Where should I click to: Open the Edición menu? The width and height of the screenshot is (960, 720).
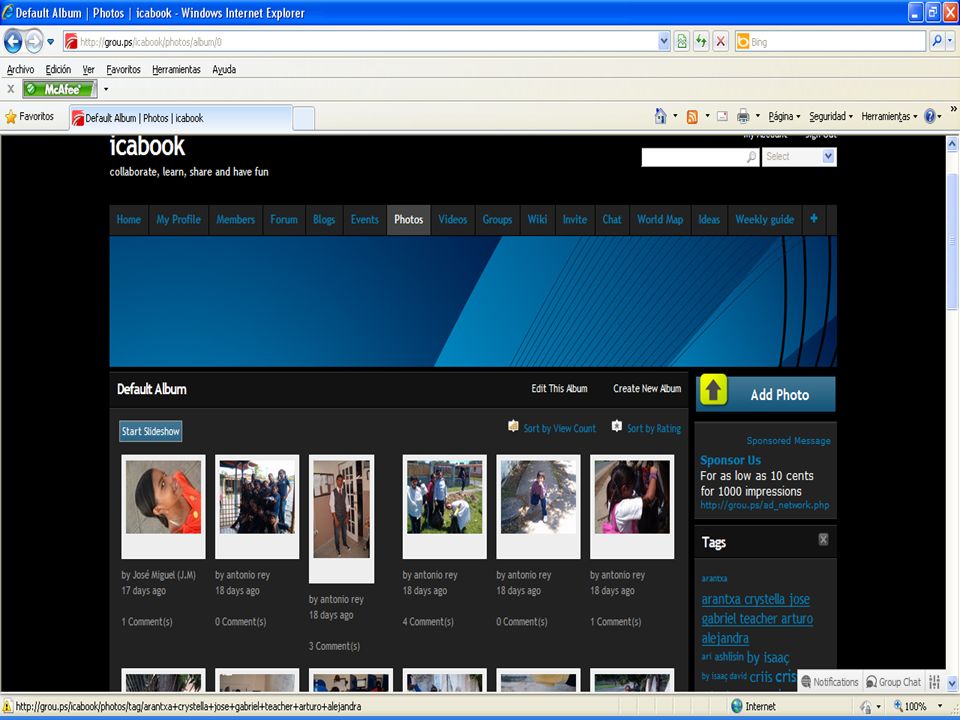click(58, 70)
